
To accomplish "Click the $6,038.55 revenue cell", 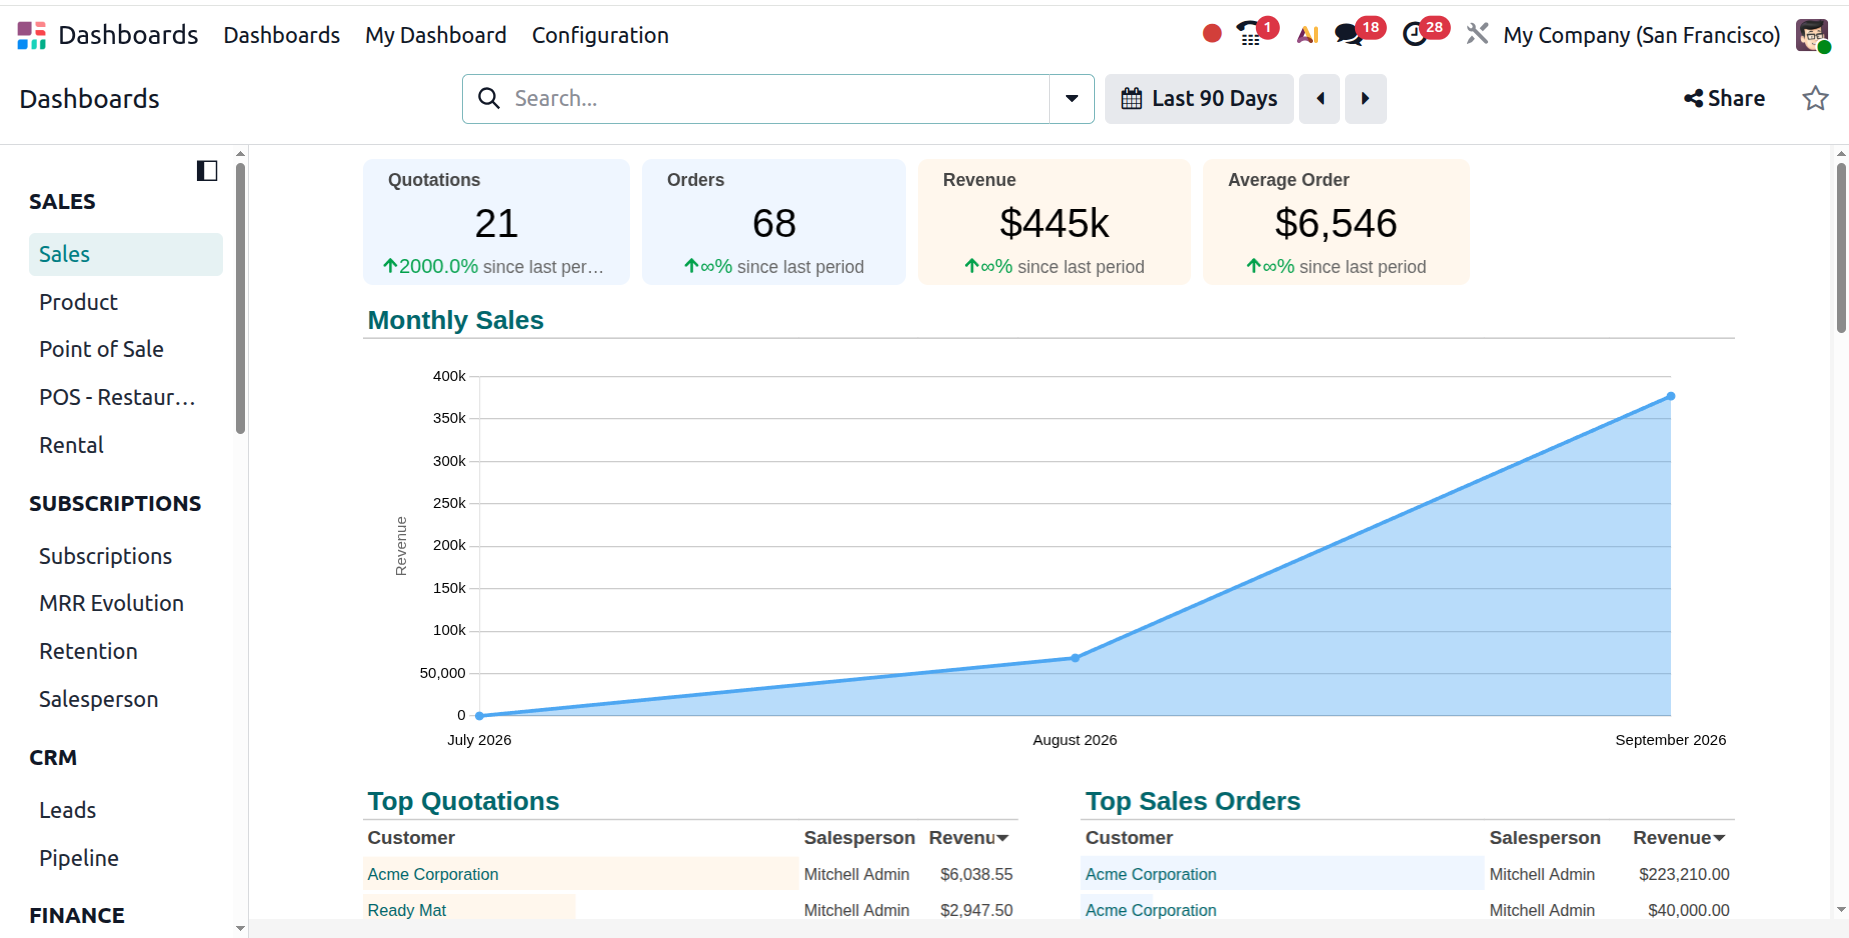I will pyautogui.click(x=976, y=874).
